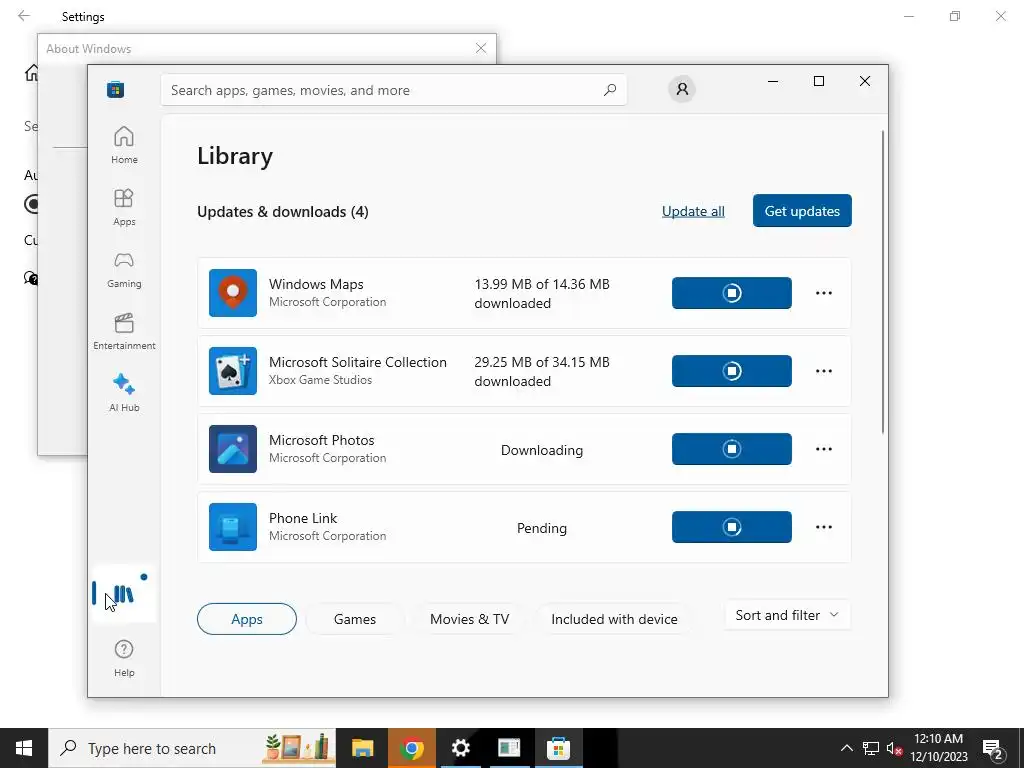This screenshot has width=1024, height=768.
Task: Open Settings gear from the taskbar
Action: click(460, 748)
